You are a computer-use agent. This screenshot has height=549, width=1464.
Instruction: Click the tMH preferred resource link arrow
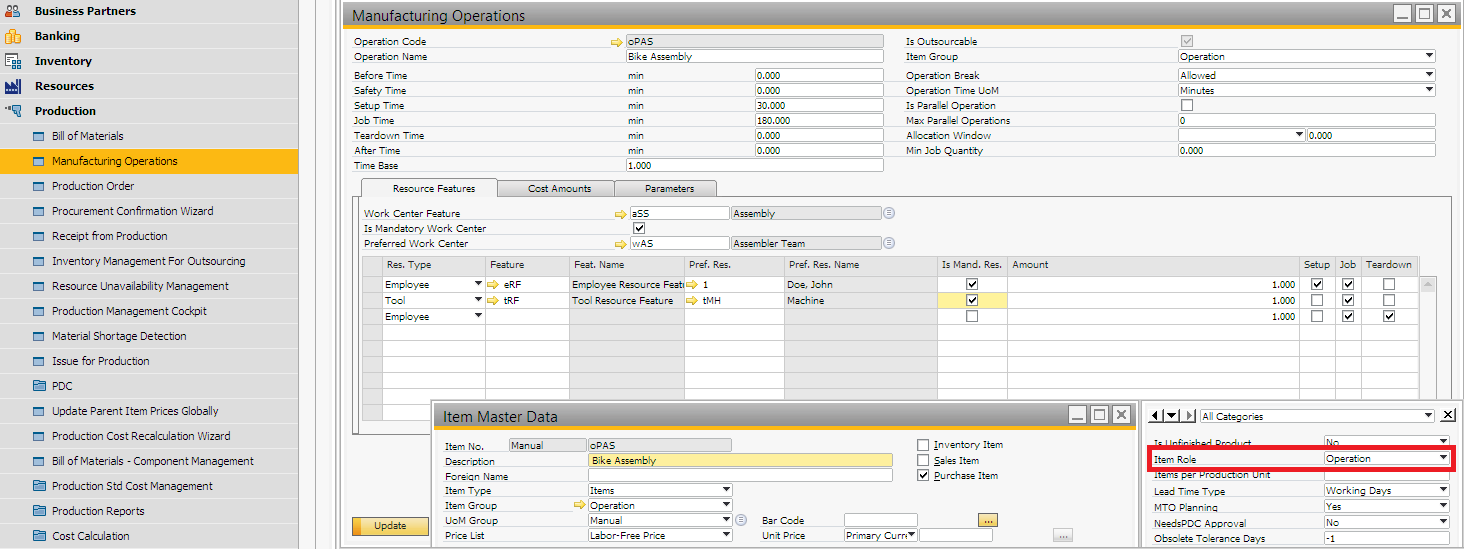point(692,301)
